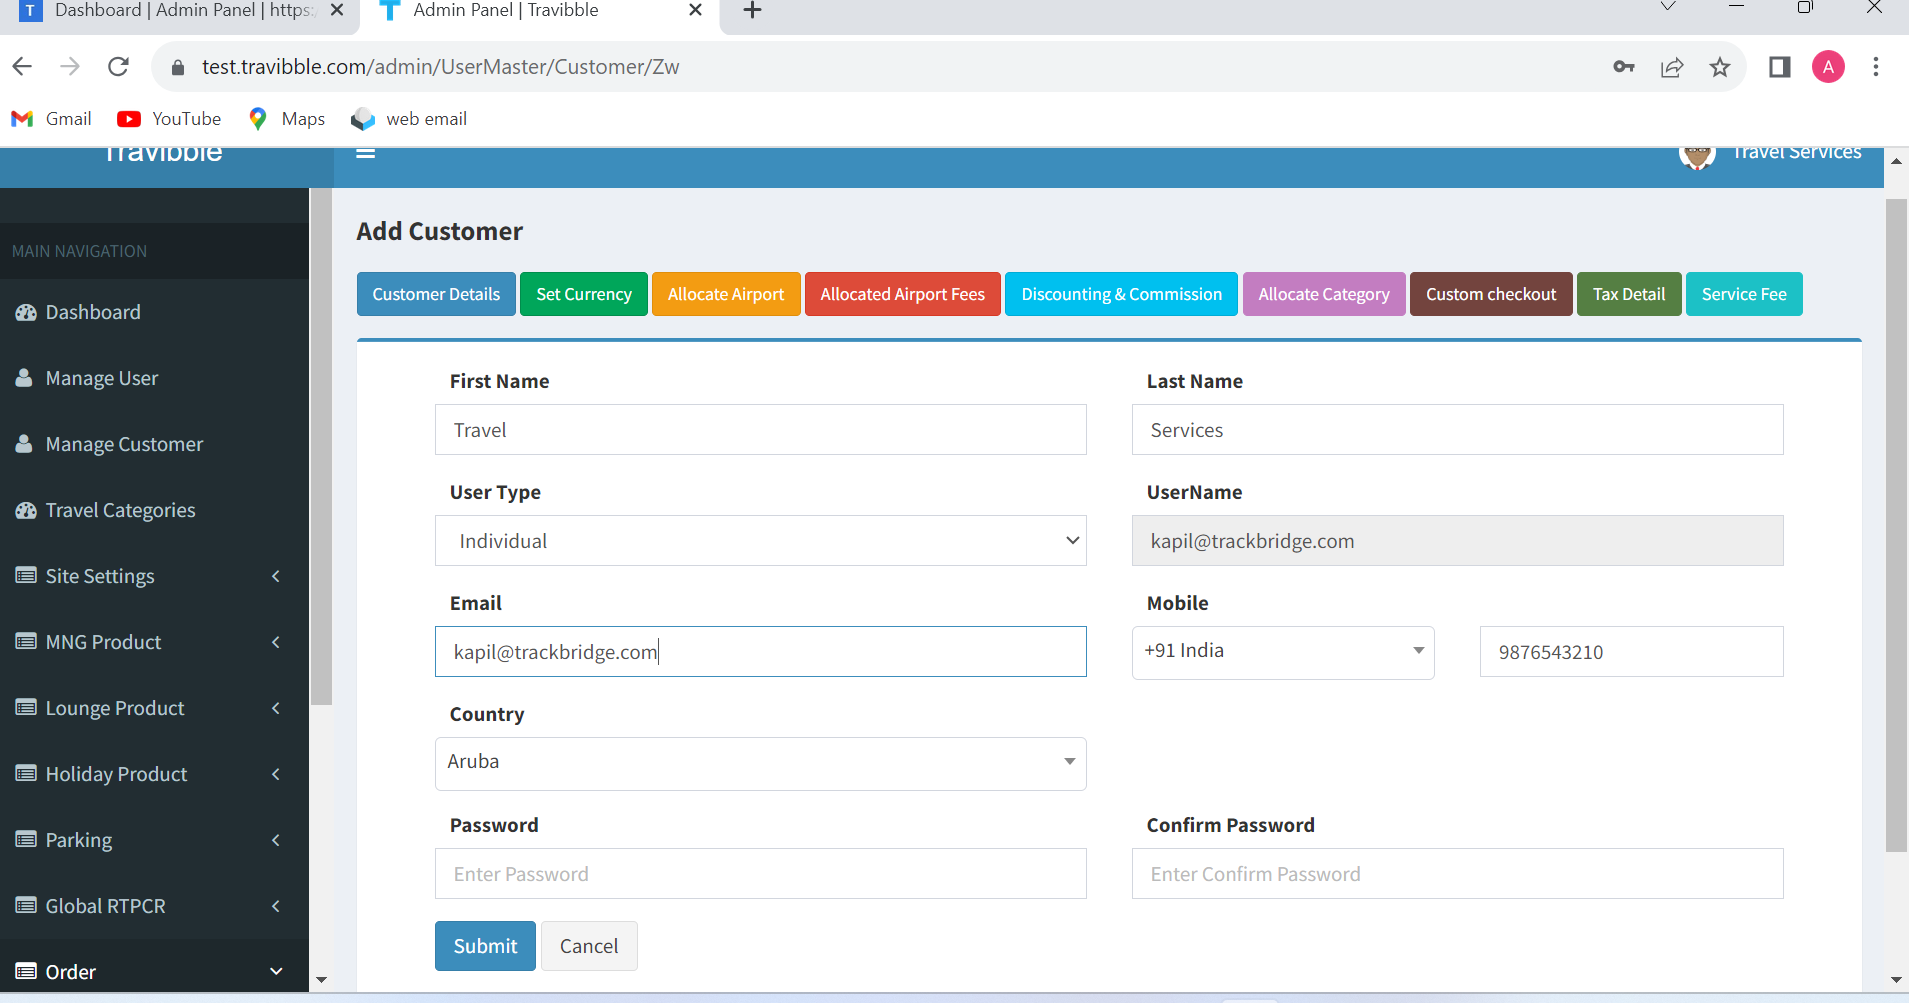This screenshot has height=1003, width=1909.
Task: Click the Dashboard sidebar icon
Action: [x=26, y=313]
